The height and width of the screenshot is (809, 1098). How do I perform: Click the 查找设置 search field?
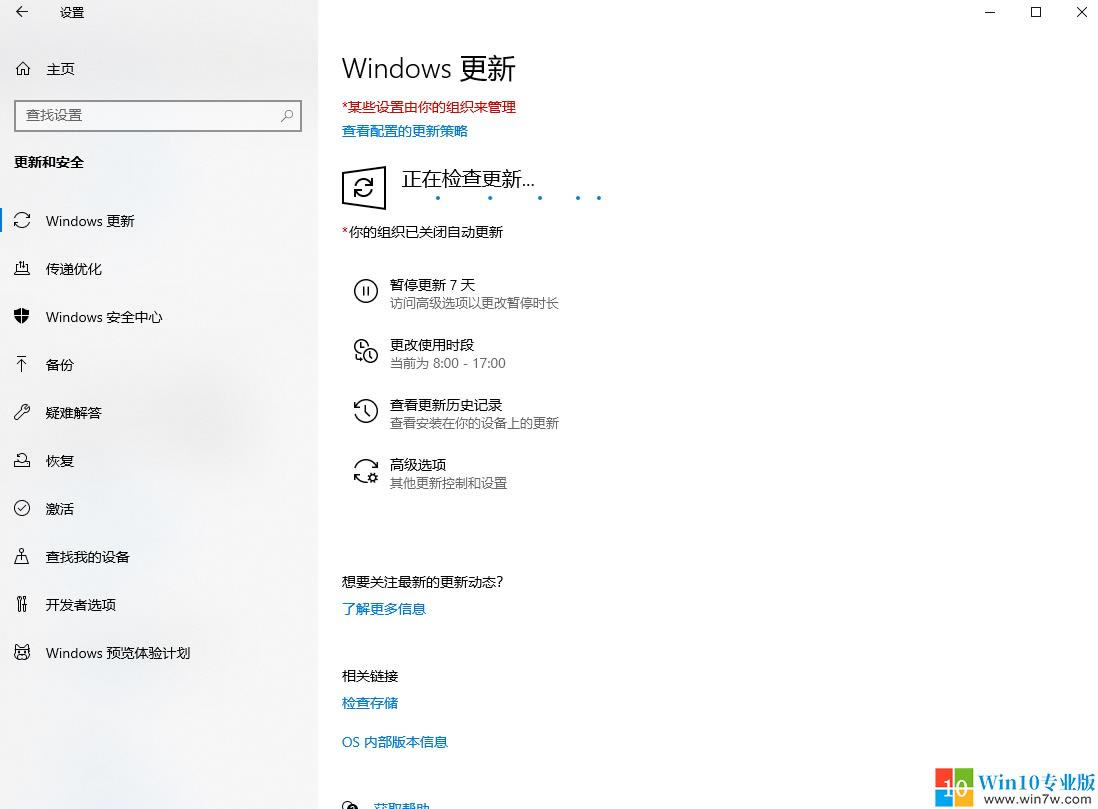[x=158, y=116]
